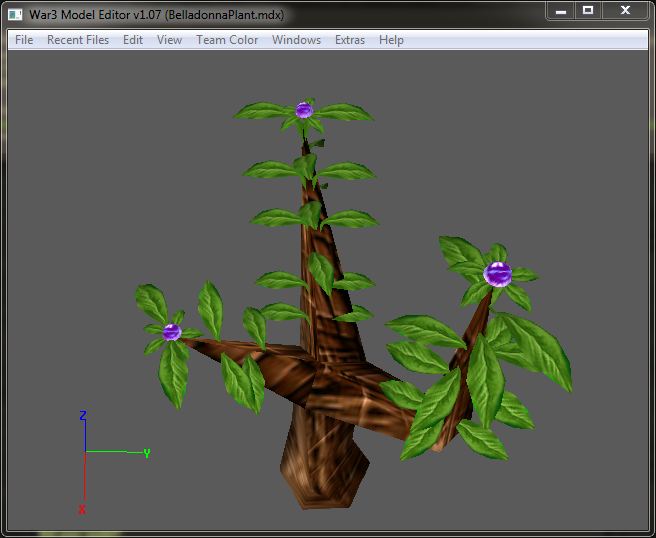
Task: Open the Help menu
Action: click(x=391, y=40)
